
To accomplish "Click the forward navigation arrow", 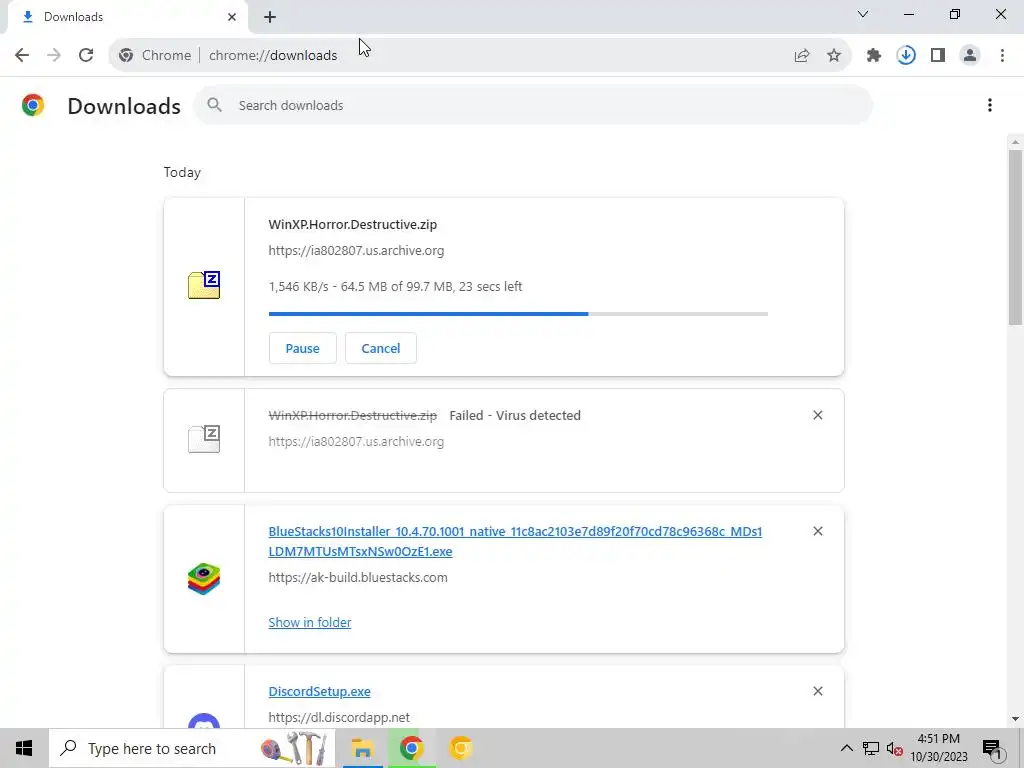I will coord(54,55).
